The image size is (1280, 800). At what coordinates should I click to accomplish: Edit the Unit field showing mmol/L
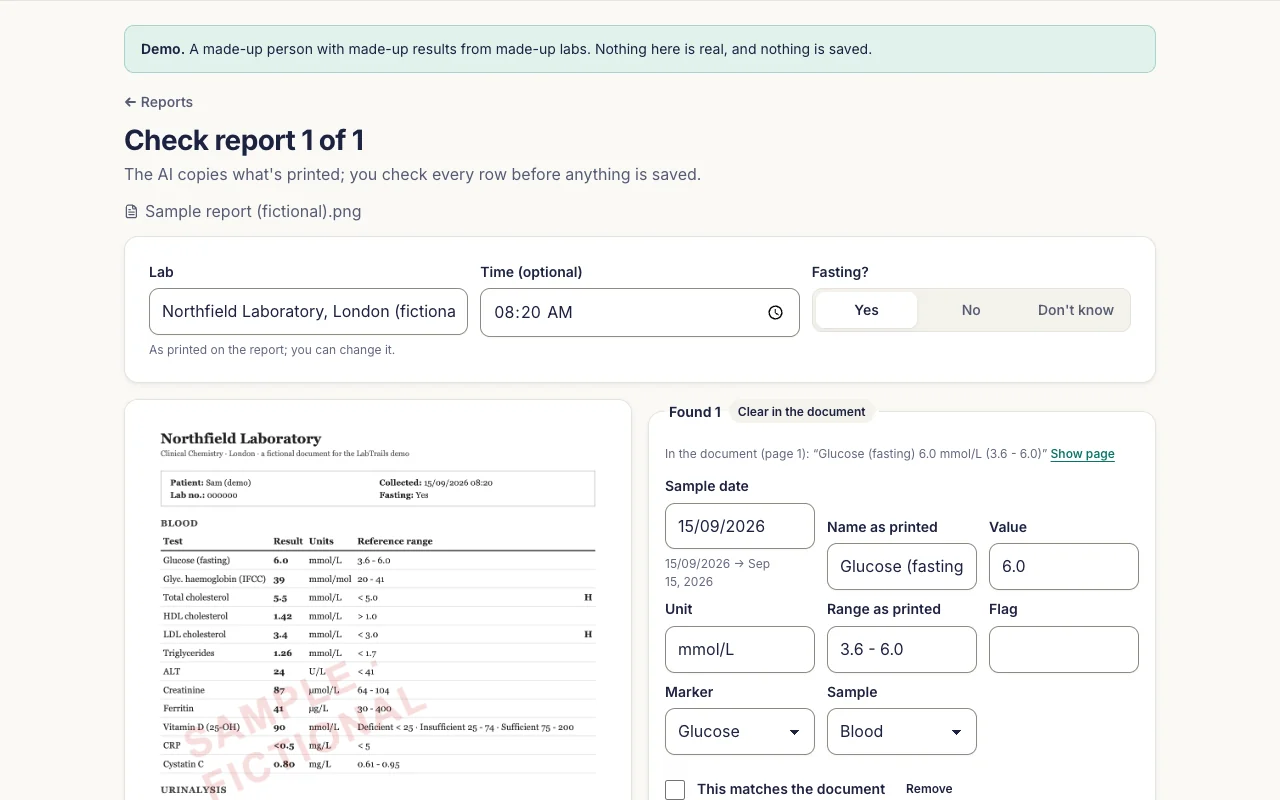pos(740,650)
